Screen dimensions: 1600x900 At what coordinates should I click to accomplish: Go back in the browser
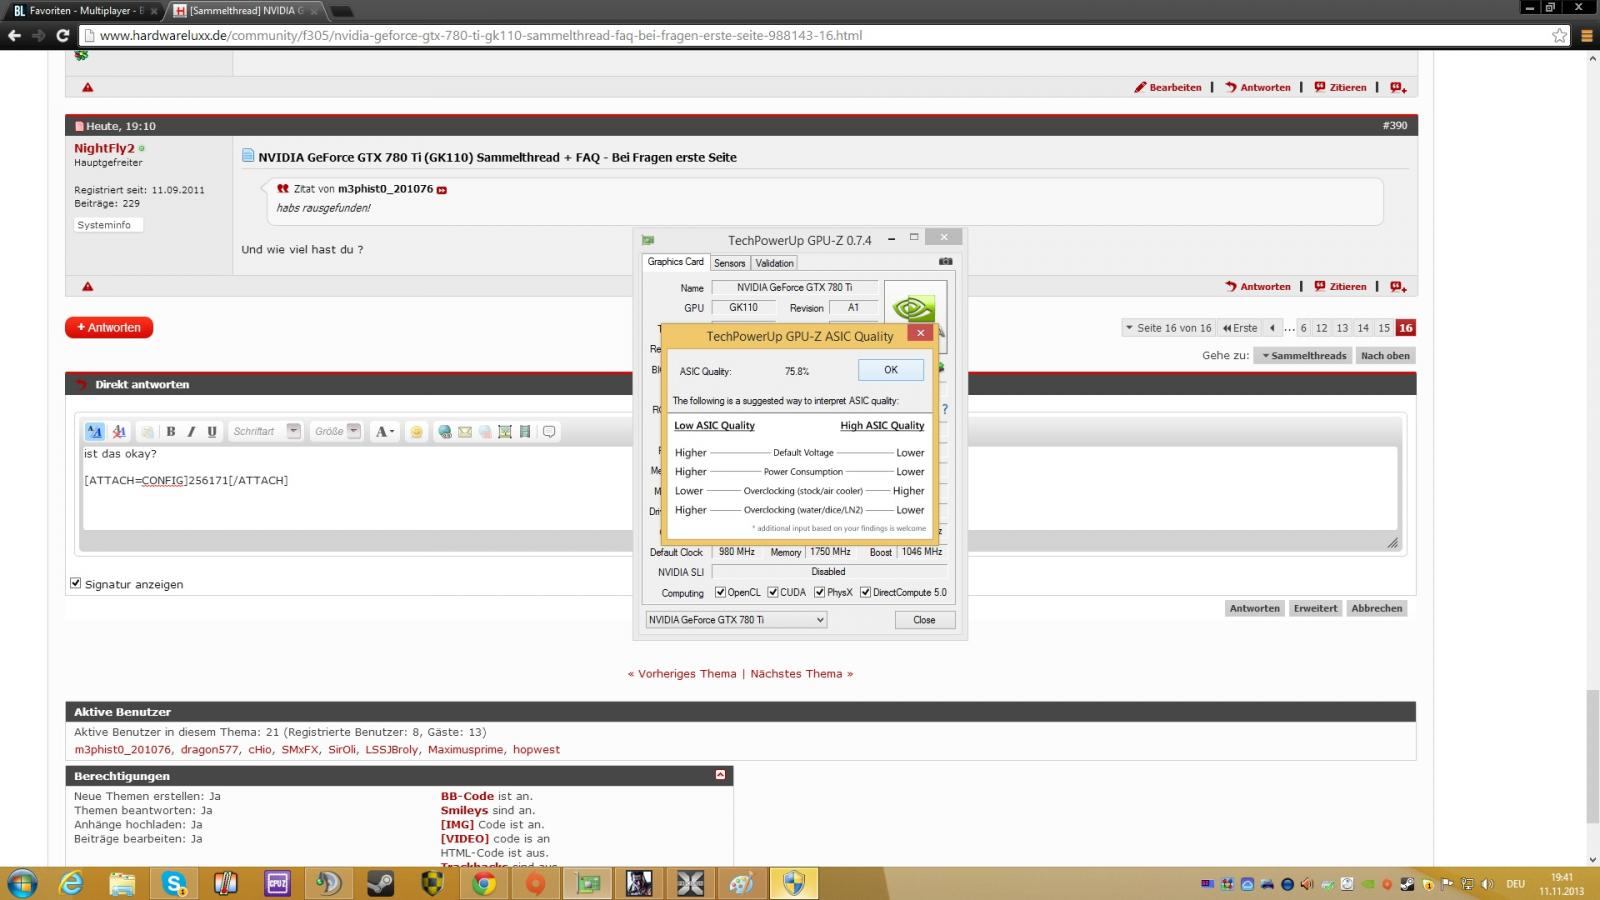coord(15,35)
